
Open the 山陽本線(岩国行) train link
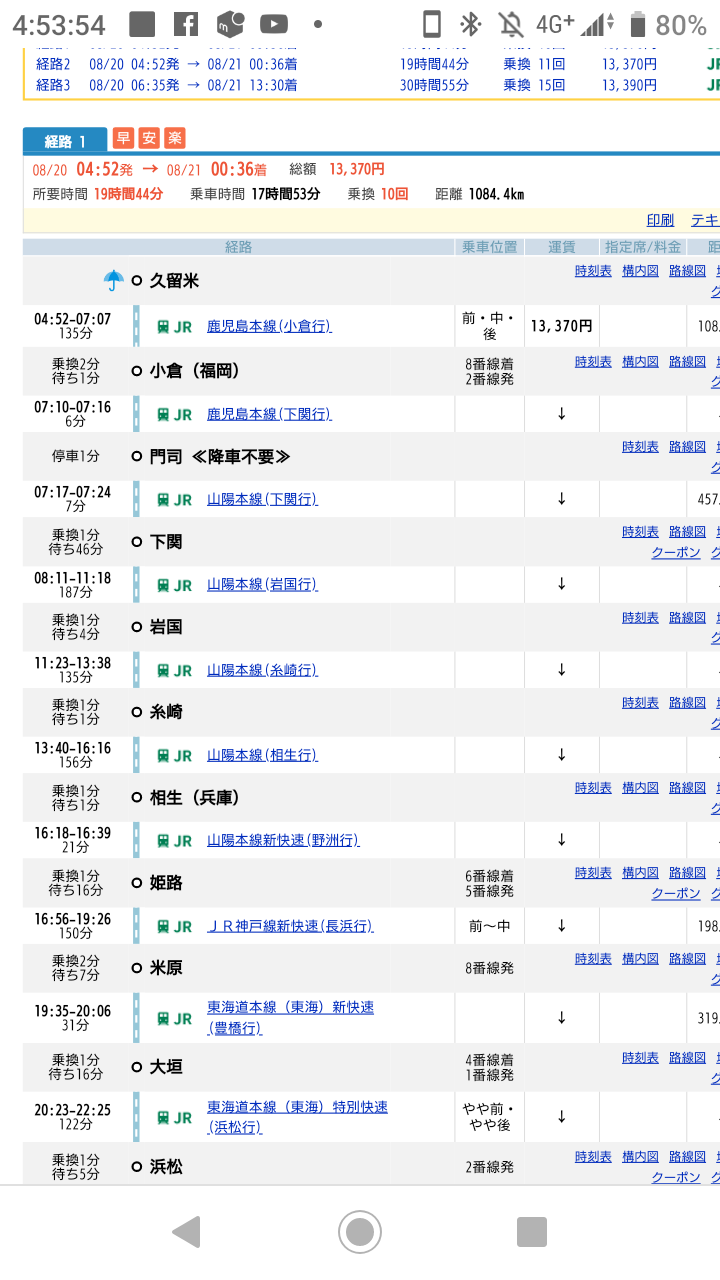(262, 584)
